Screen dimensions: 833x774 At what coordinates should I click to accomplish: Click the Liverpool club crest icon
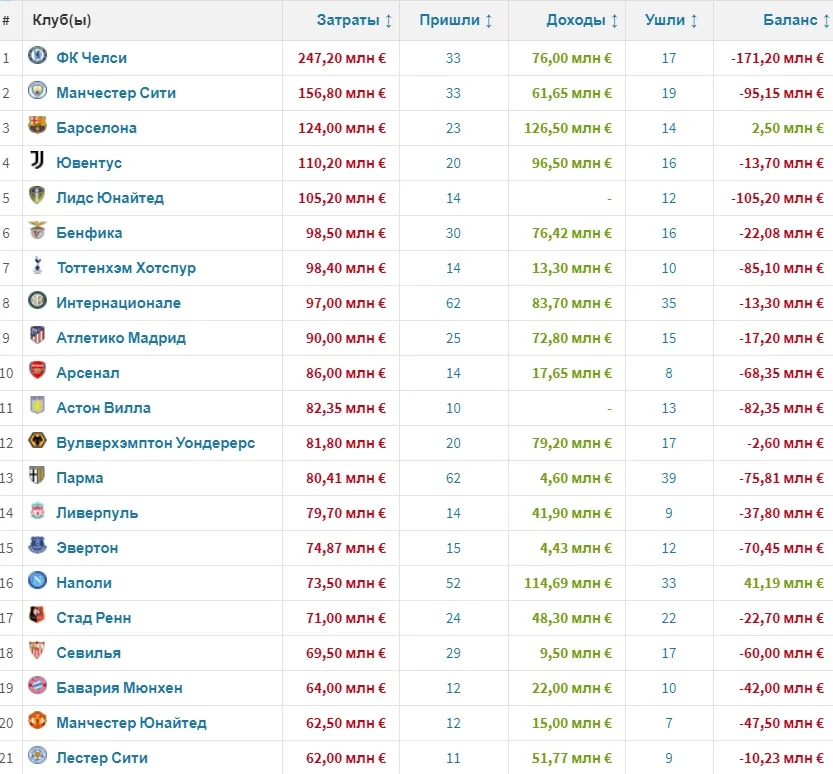(37, 512)
